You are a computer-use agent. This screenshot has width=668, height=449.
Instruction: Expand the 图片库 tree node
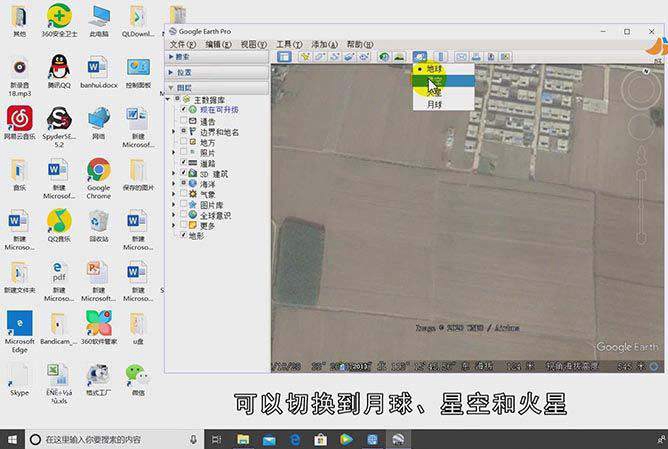[173, 204]
